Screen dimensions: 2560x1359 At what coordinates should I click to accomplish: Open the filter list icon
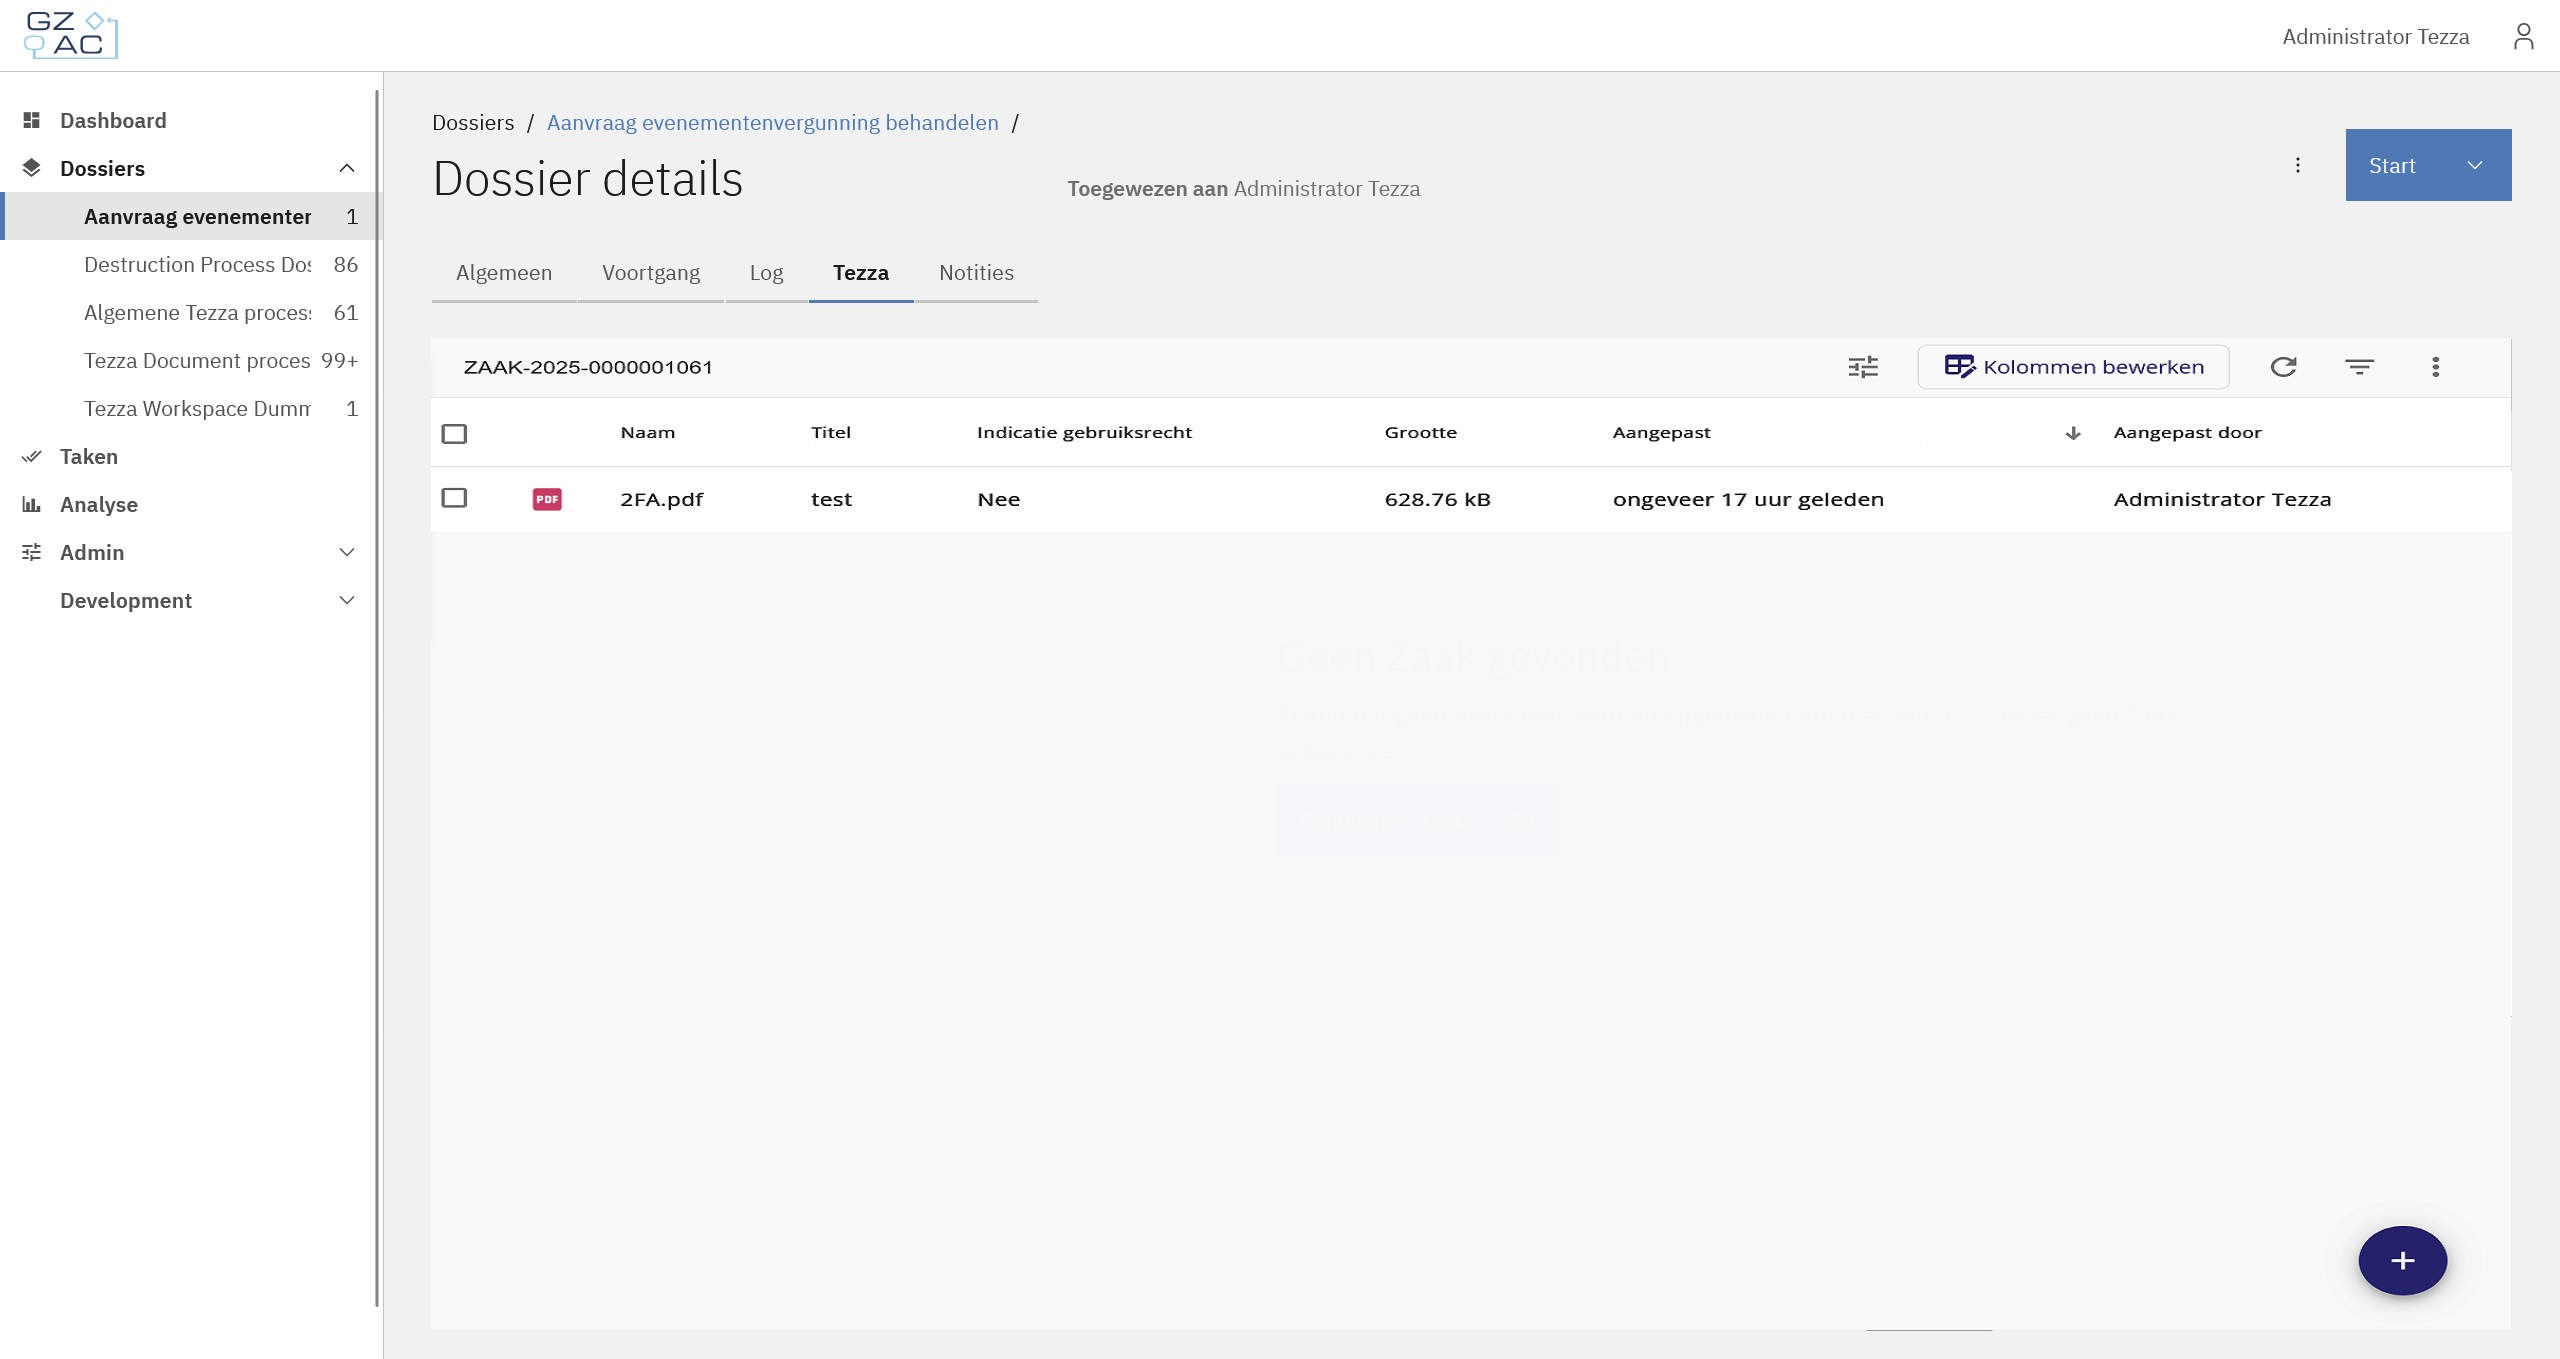click(x=2359, y=367)
